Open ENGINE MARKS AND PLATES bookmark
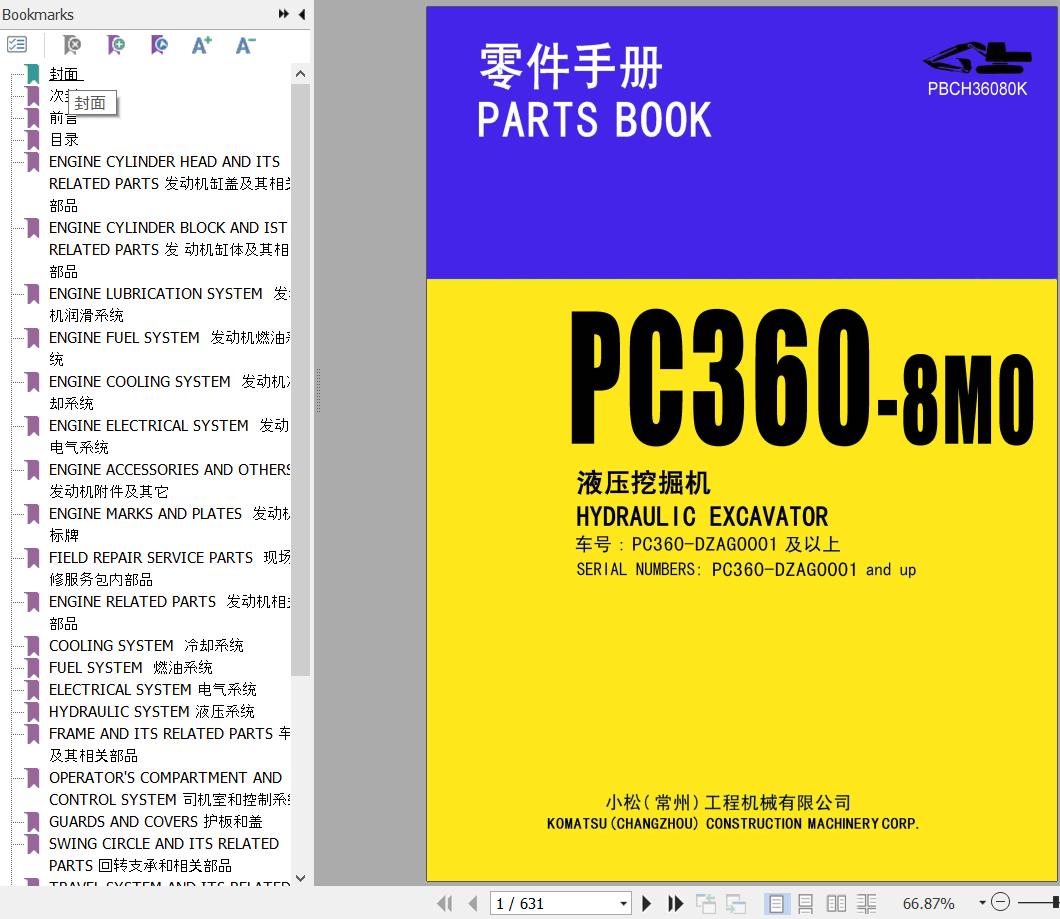 pos(169,524)
